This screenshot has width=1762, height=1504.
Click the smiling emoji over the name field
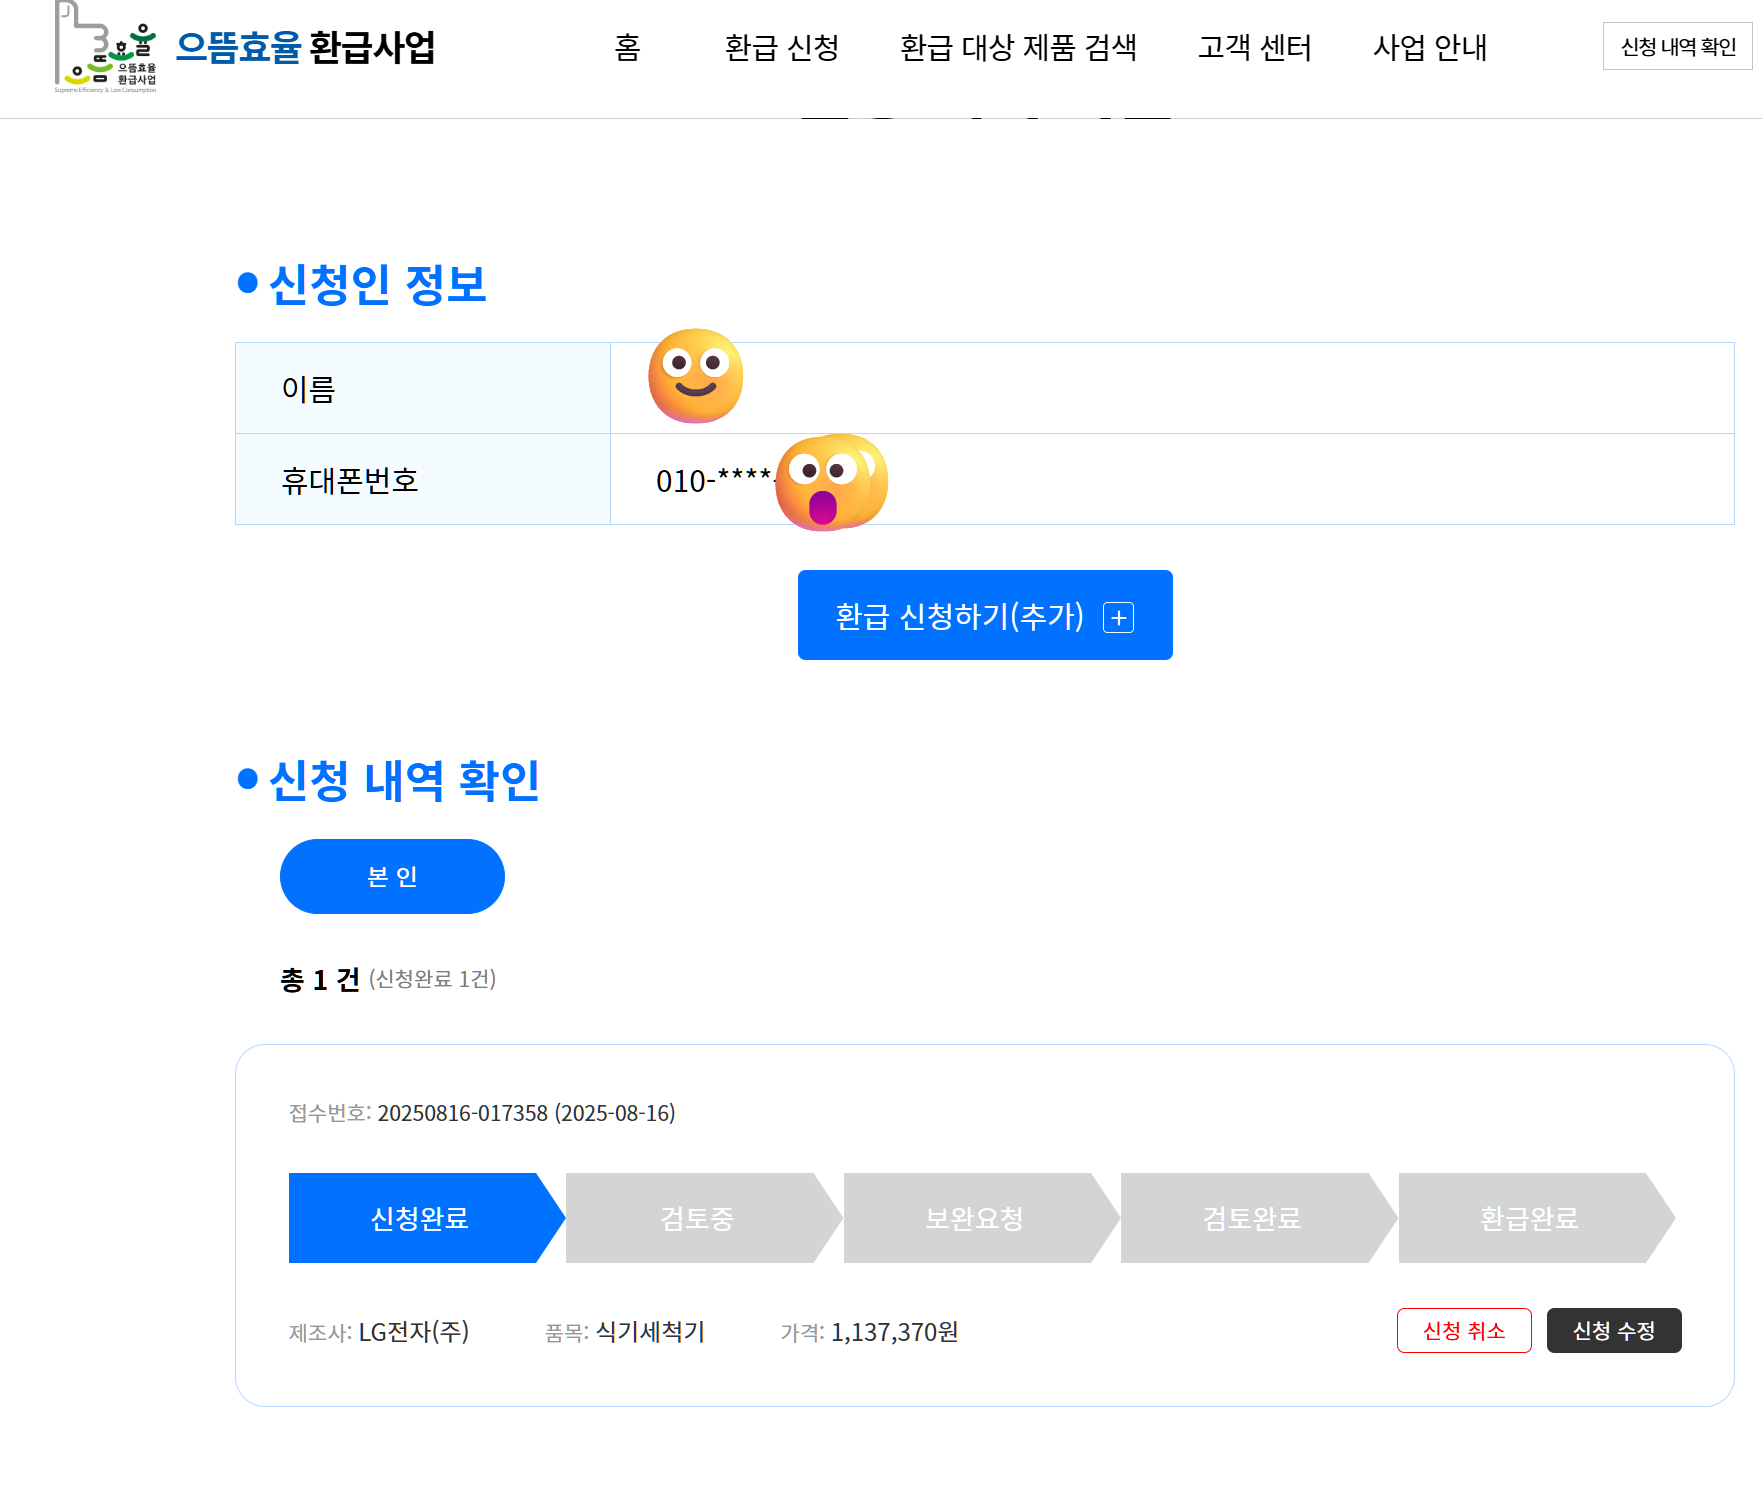pyautogui.click(x=696, y=376)
